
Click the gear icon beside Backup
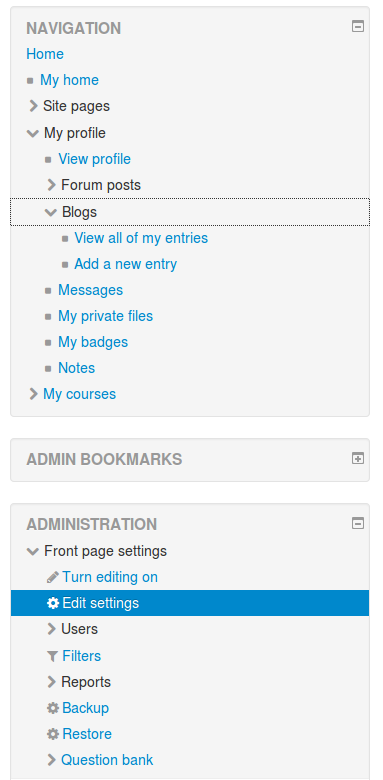pos(52,708)
